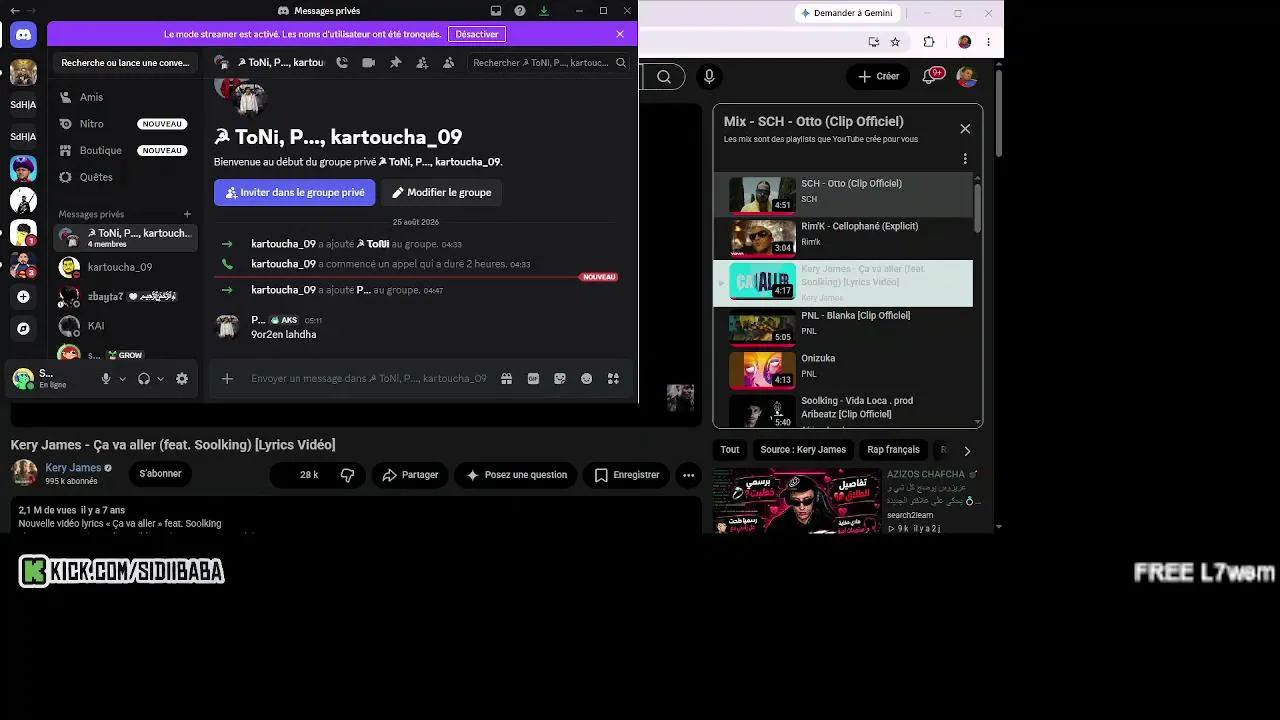
Task: Open Amis in Discord sidebar
Action: pos(124,97)
